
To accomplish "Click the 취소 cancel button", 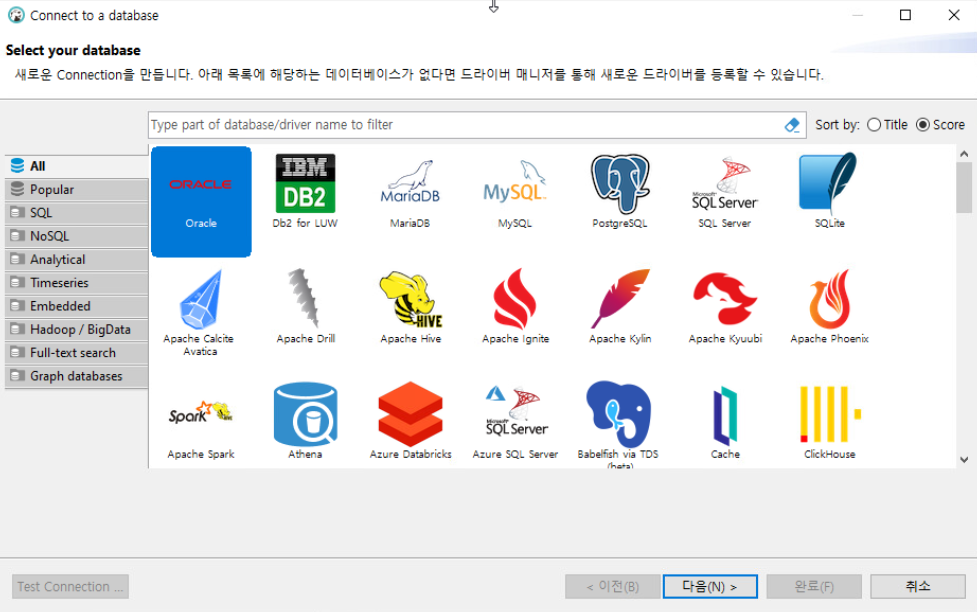I will point(918,586).
